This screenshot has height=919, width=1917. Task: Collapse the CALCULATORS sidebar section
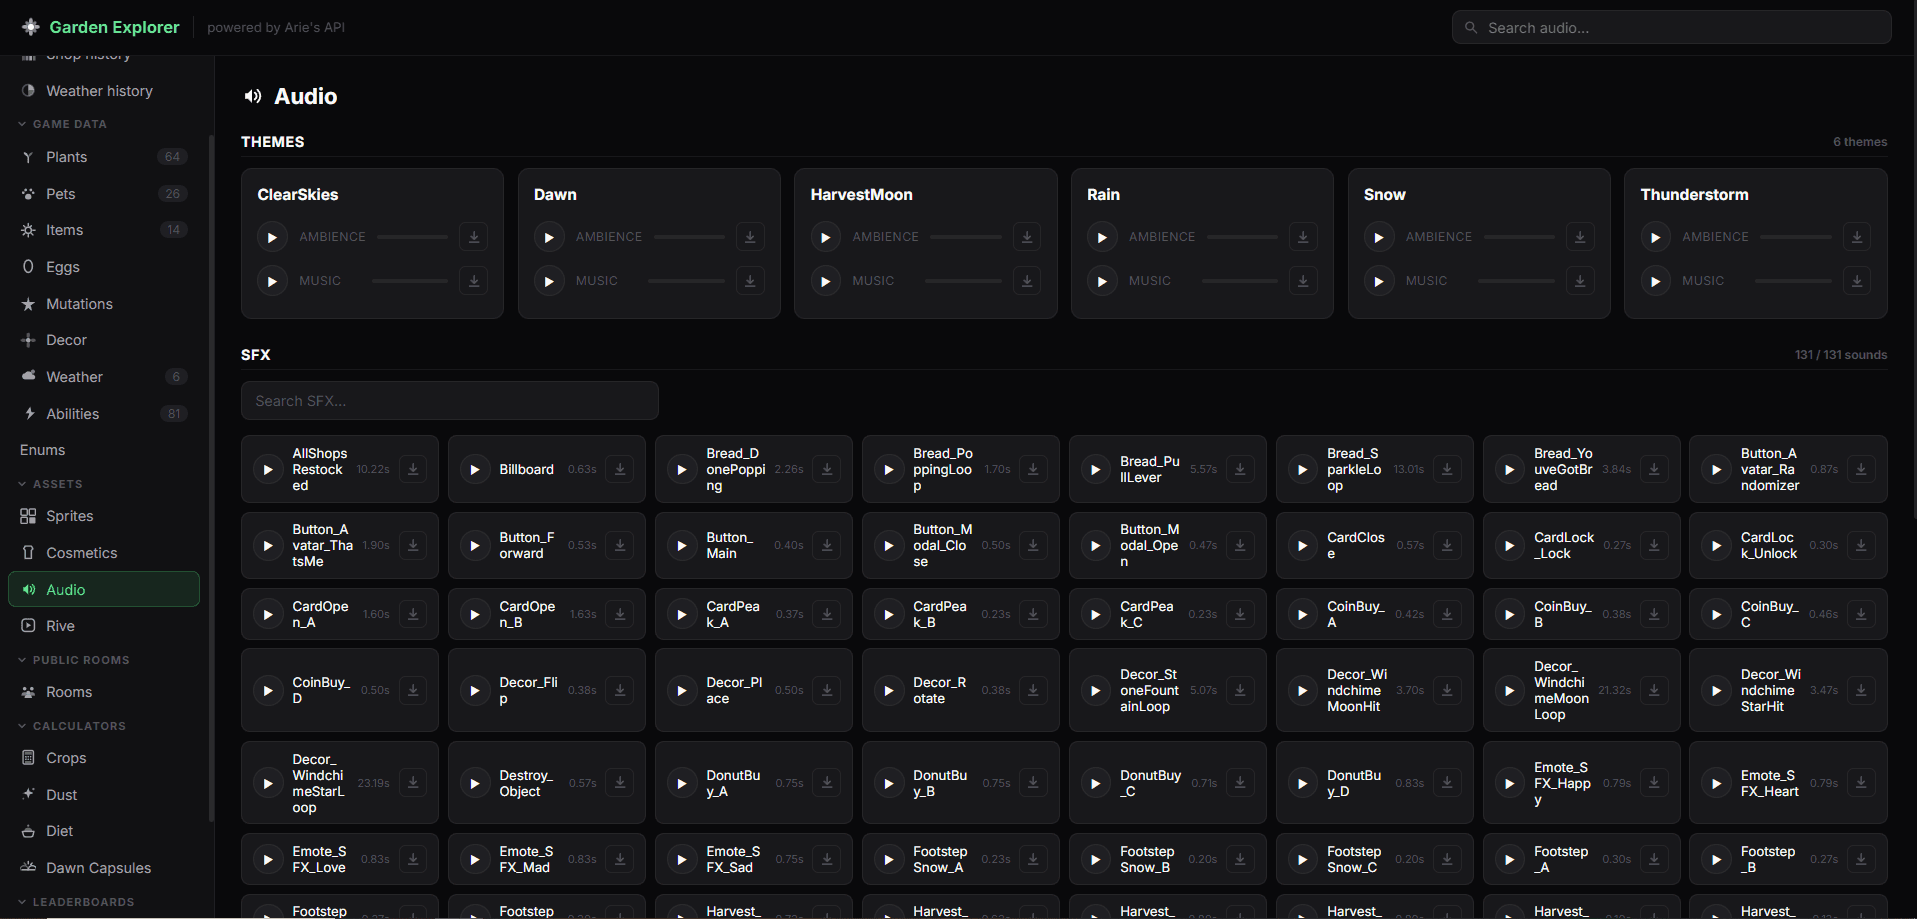pos(71,726)
